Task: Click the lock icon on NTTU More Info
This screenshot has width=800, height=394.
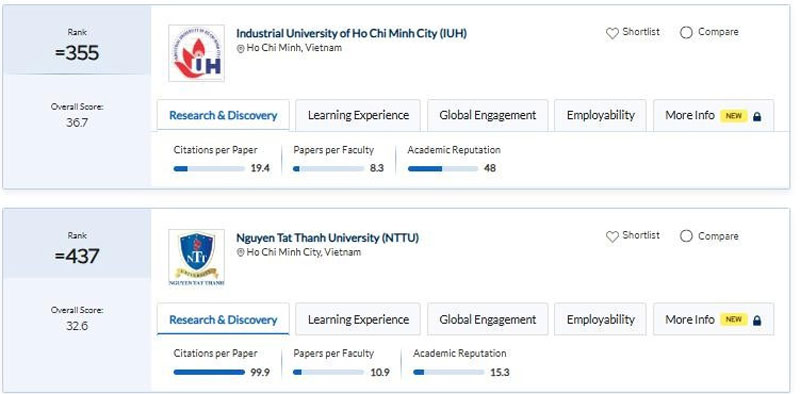Action: click(757, 321)
